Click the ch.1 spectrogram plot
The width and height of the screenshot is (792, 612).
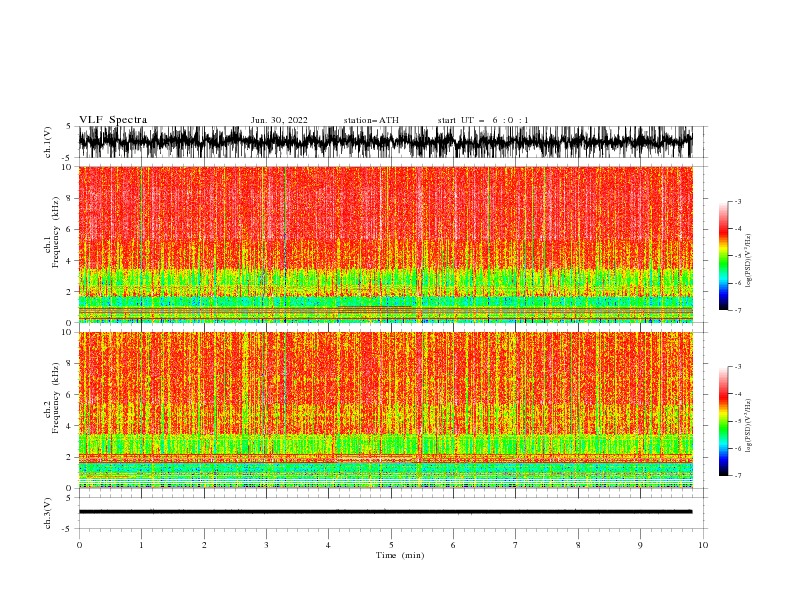point(385,244)
